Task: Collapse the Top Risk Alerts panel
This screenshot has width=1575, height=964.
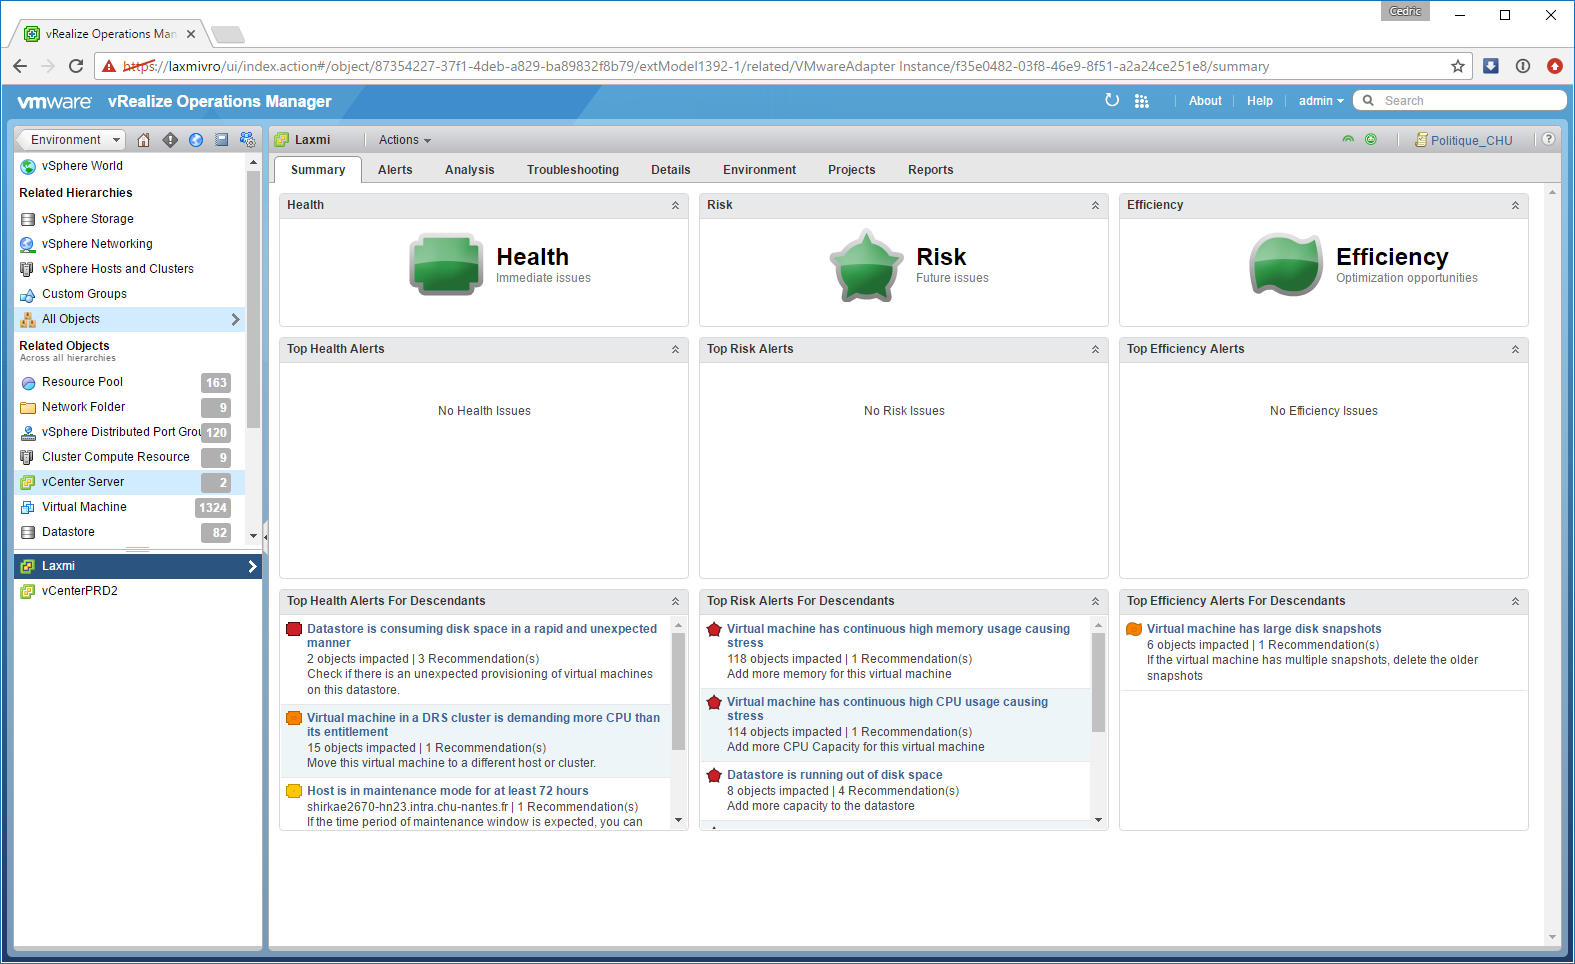Action: point(1095,349)
